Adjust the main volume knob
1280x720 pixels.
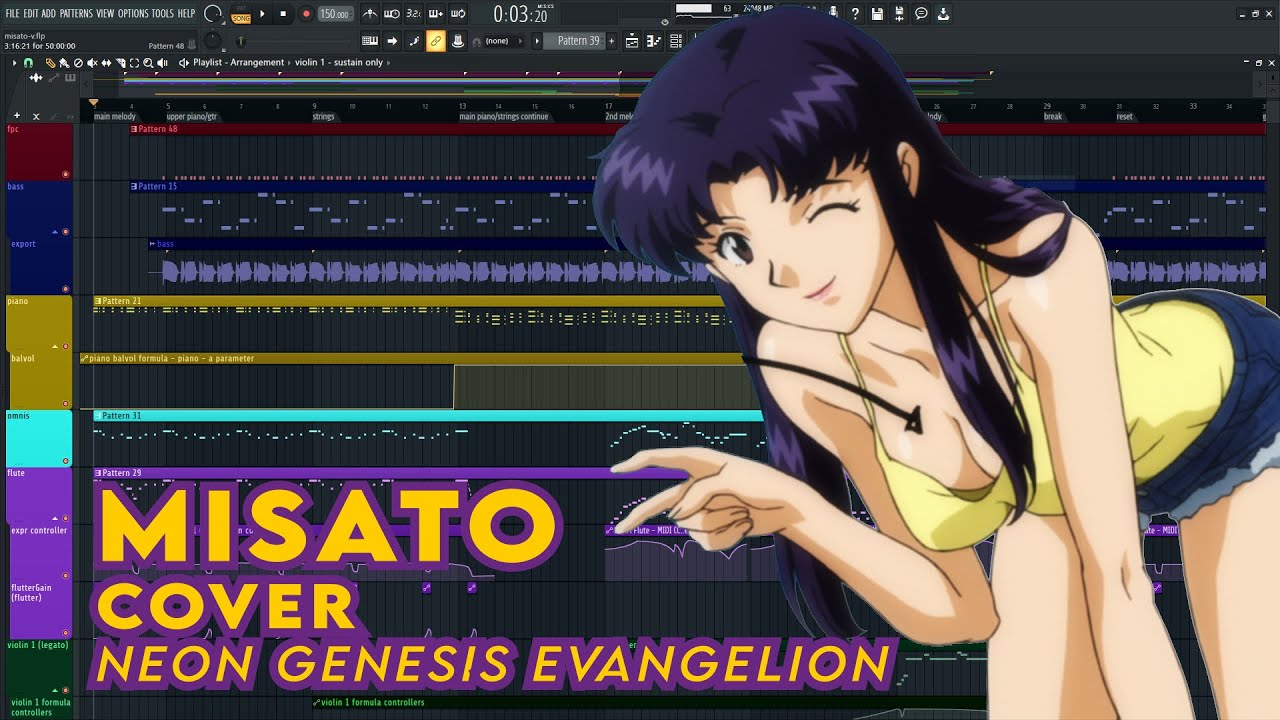(x=213, y=14)
